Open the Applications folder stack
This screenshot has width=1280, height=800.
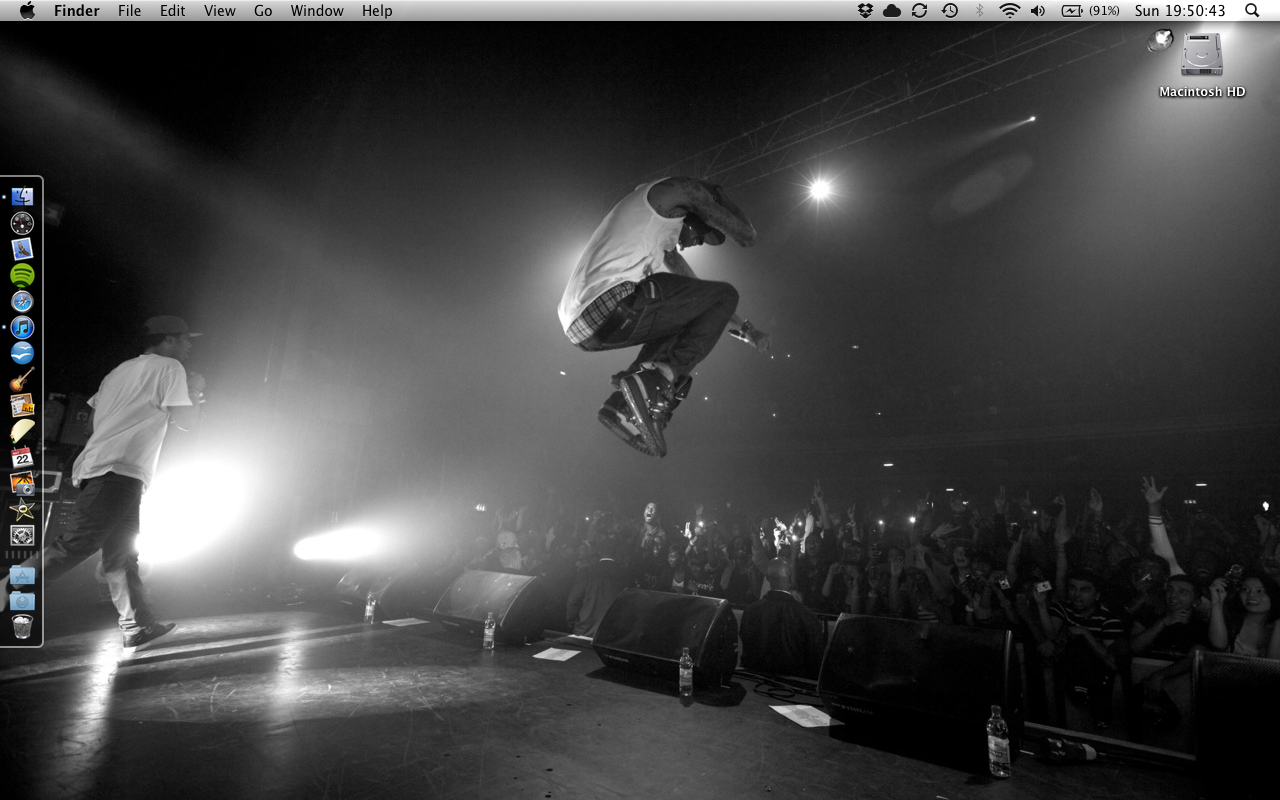22,575
